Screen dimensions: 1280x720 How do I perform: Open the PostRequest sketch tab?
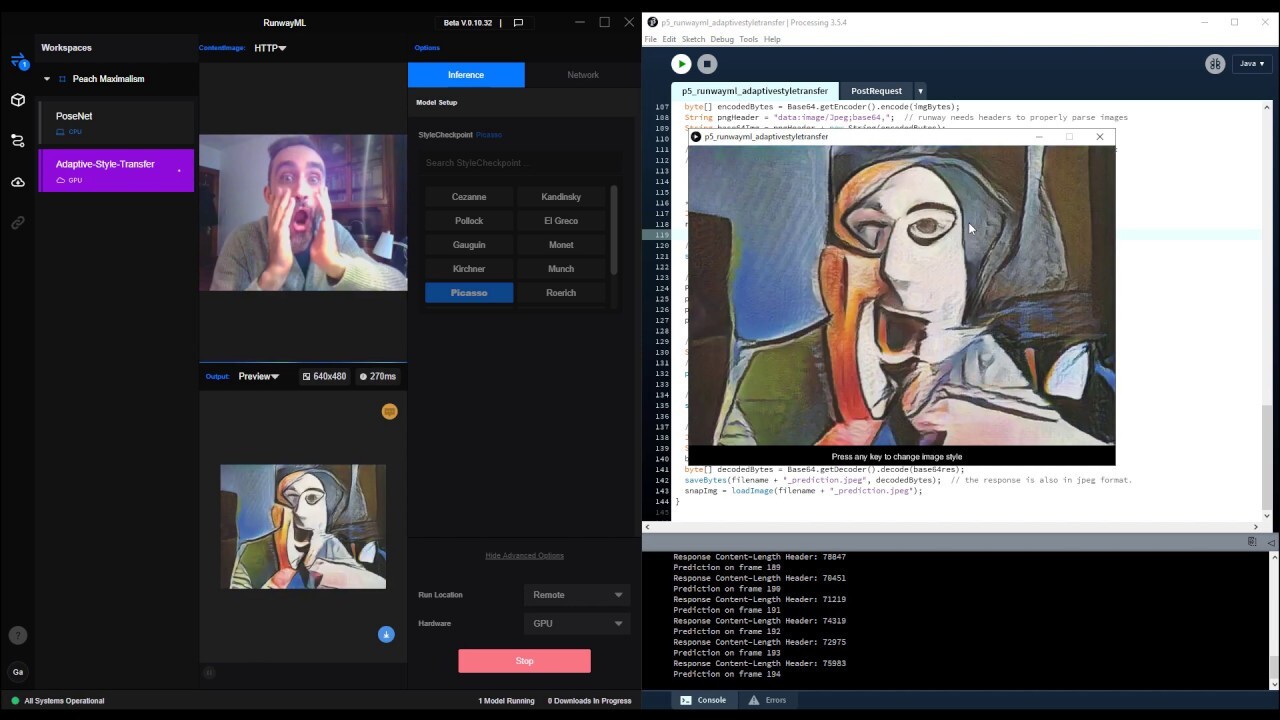(x=876, y=91)
